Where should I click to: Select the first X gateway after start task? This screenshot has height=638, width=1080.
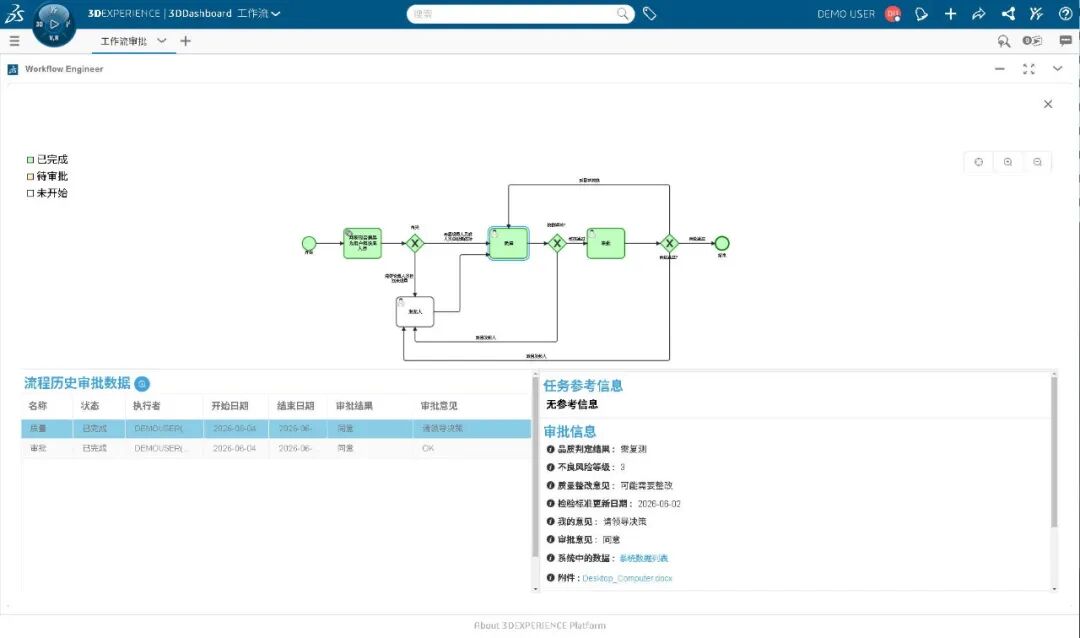(415, 243)
